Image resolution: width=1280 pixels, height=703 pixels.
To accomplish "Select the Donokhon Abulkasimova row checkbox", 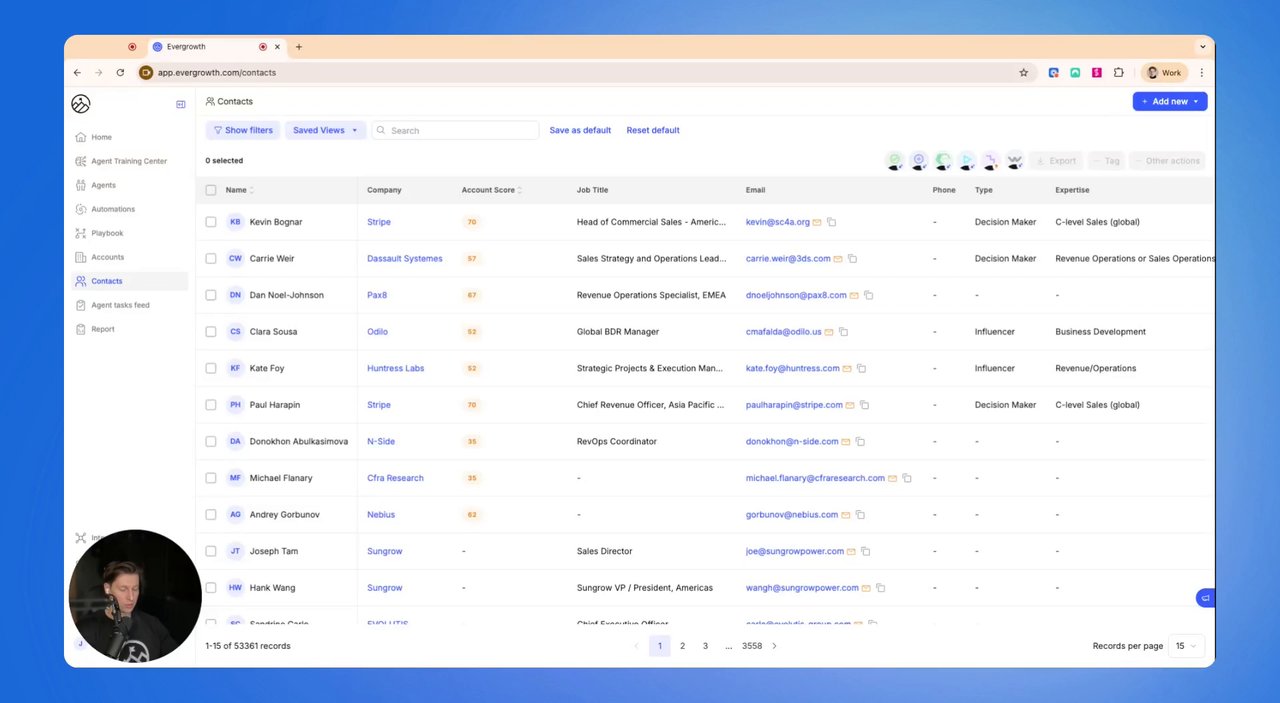I will [x=211, y=441].
